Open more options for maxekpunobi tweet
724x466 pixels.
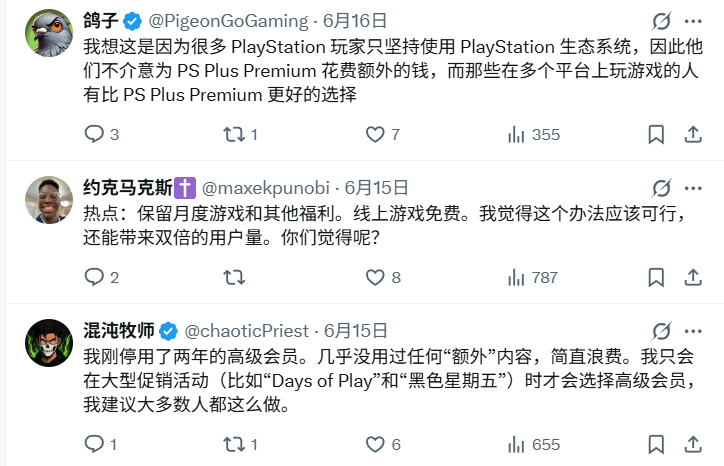[692, 187]
